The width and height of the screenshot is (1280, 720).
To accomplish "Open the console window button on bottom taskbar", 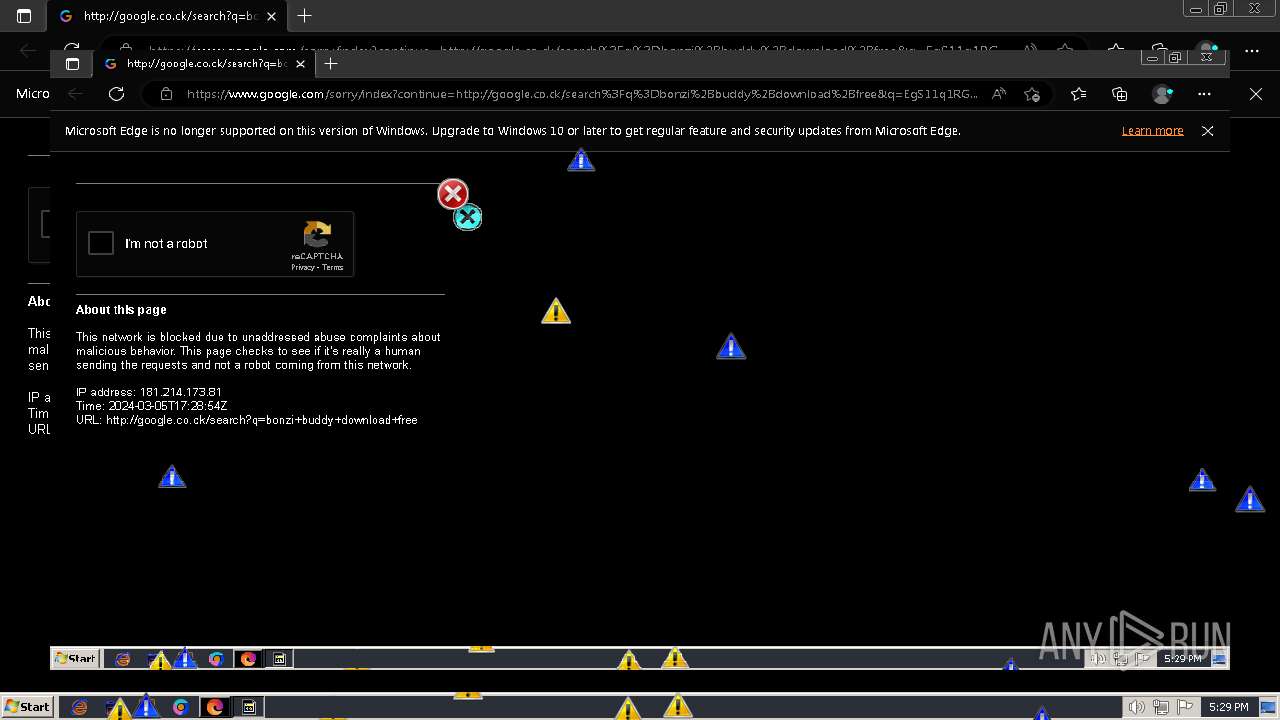I will (x=249, y=707).
